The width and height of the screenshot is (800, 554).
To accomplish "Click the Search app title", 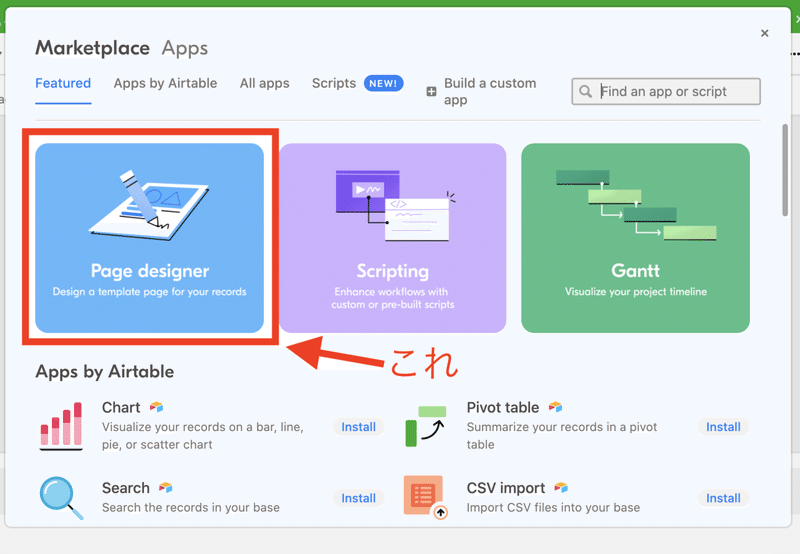I will click(126, 488).
